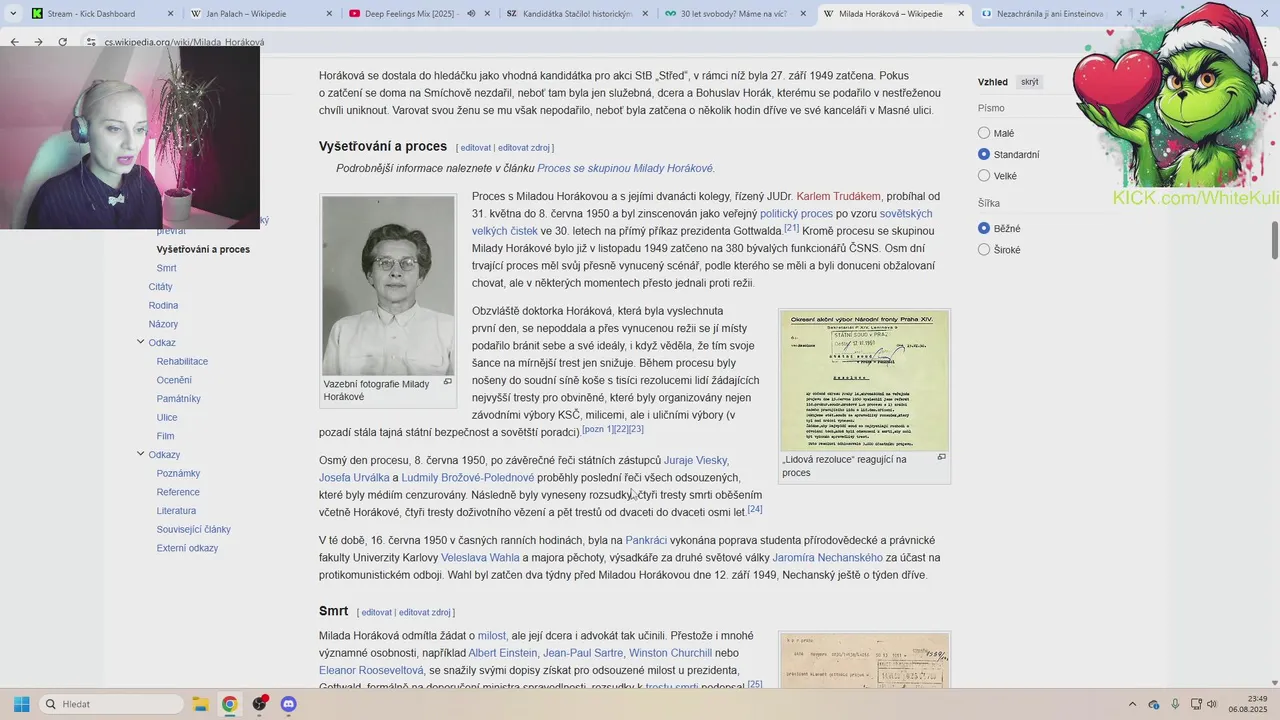This screenshot has width=1280, height=720.
Task: Close the Stream - Kick Dashboard tab
Action: [x=170, y=14]
